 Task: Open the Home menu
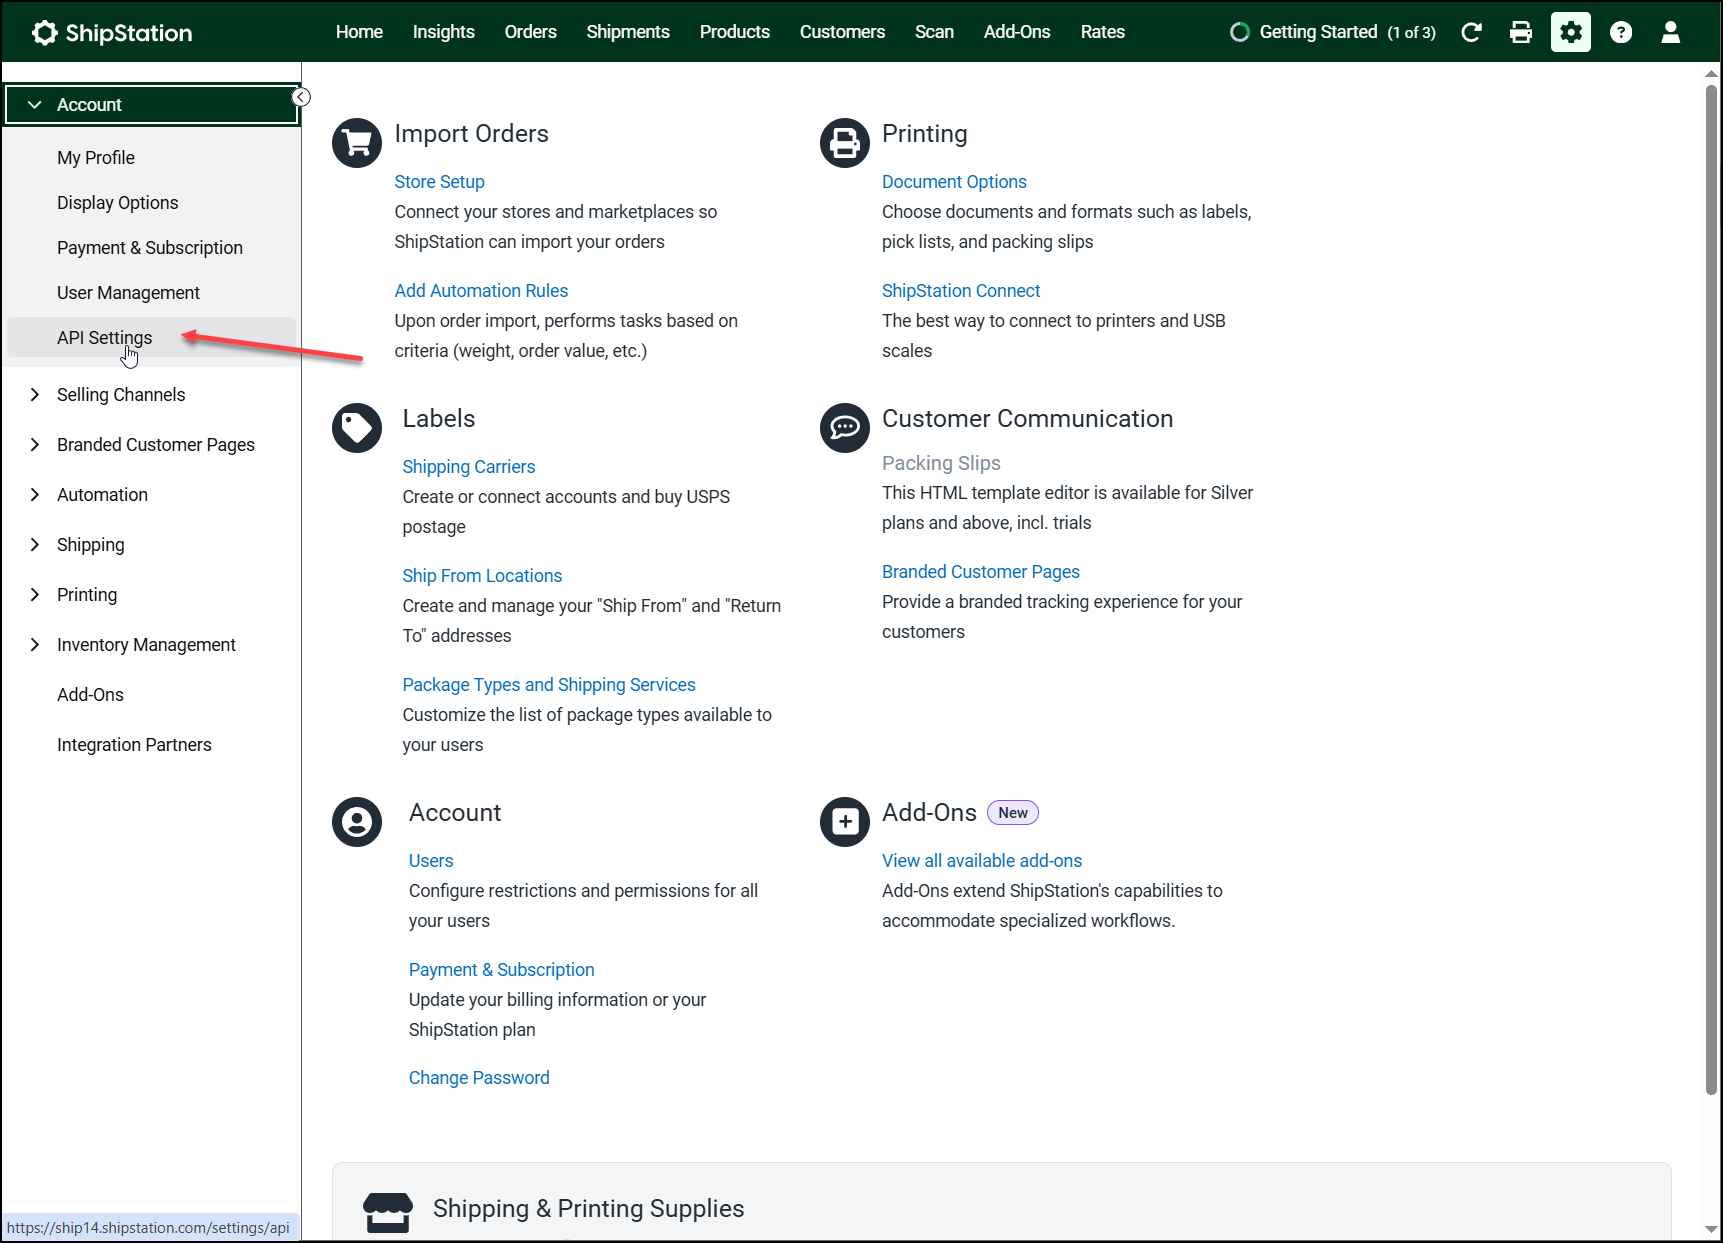tap(359, 32)
